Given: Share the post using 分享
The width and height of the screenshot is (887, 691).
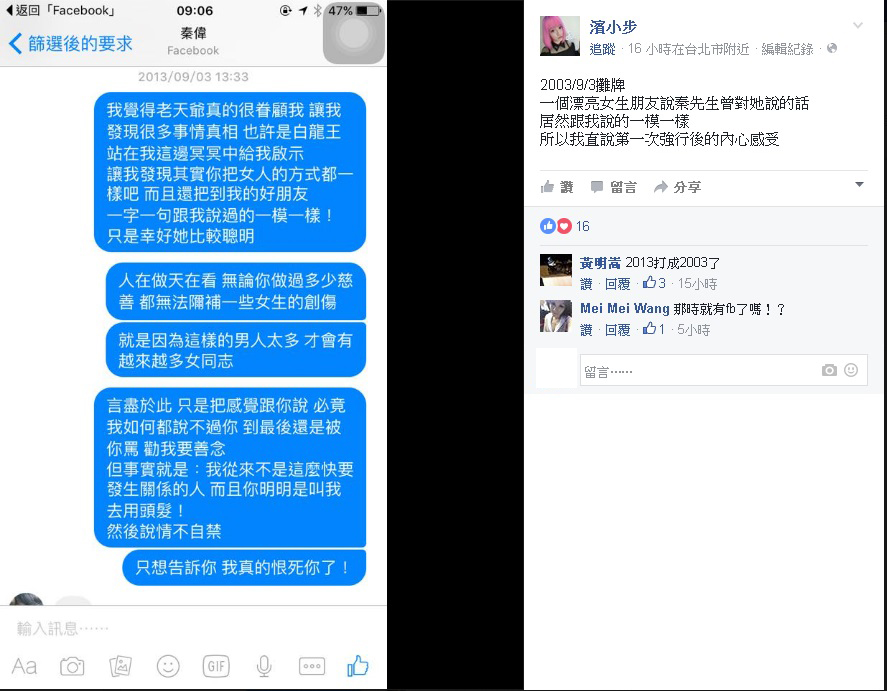Looking at the screenshot, I should [678, 187].
